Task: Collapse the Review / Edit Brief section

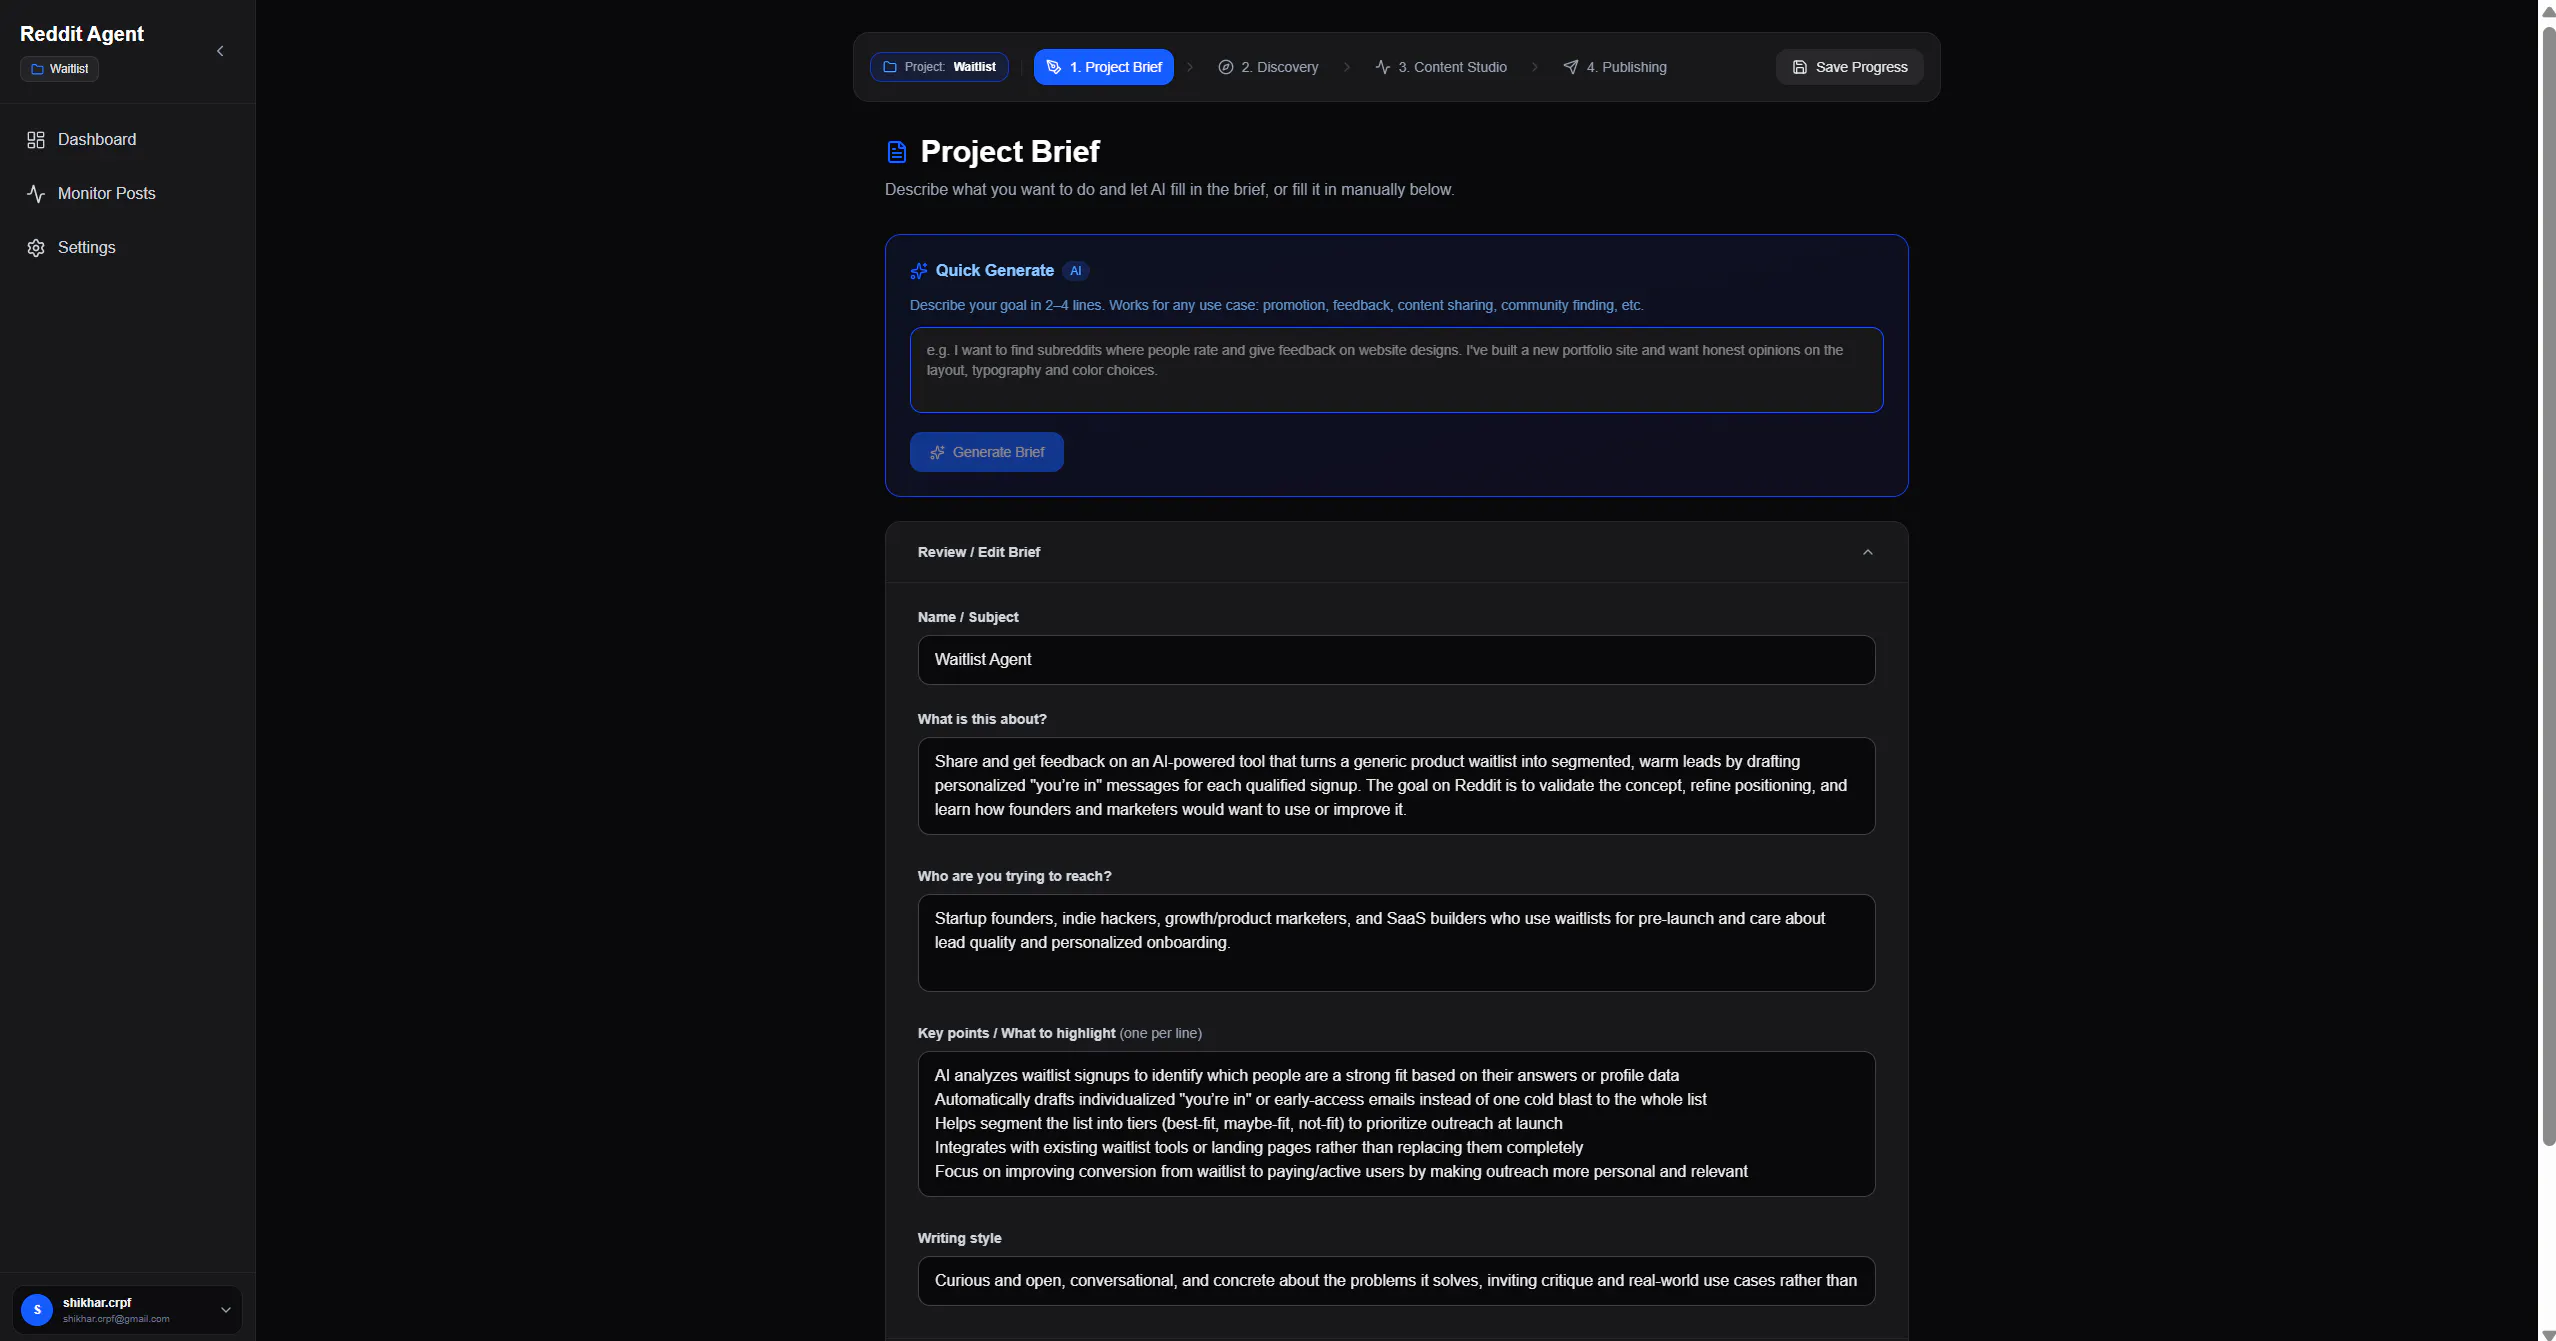Action: [1867, 552]
